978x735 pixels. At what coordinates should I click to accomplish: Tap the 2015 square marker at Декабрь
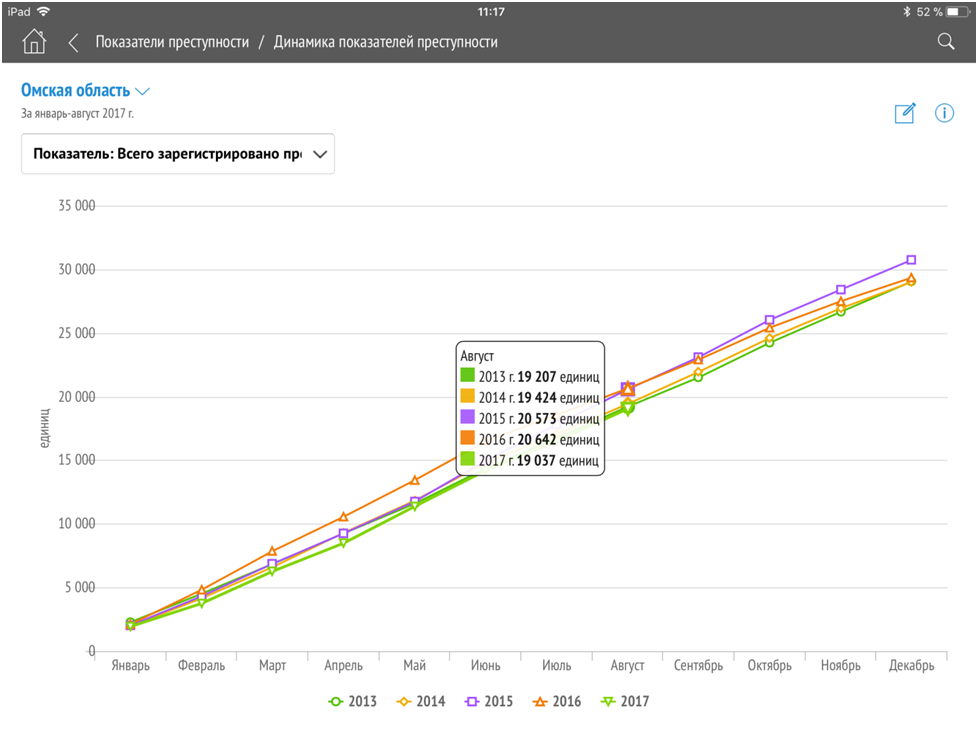click(911, 260)
